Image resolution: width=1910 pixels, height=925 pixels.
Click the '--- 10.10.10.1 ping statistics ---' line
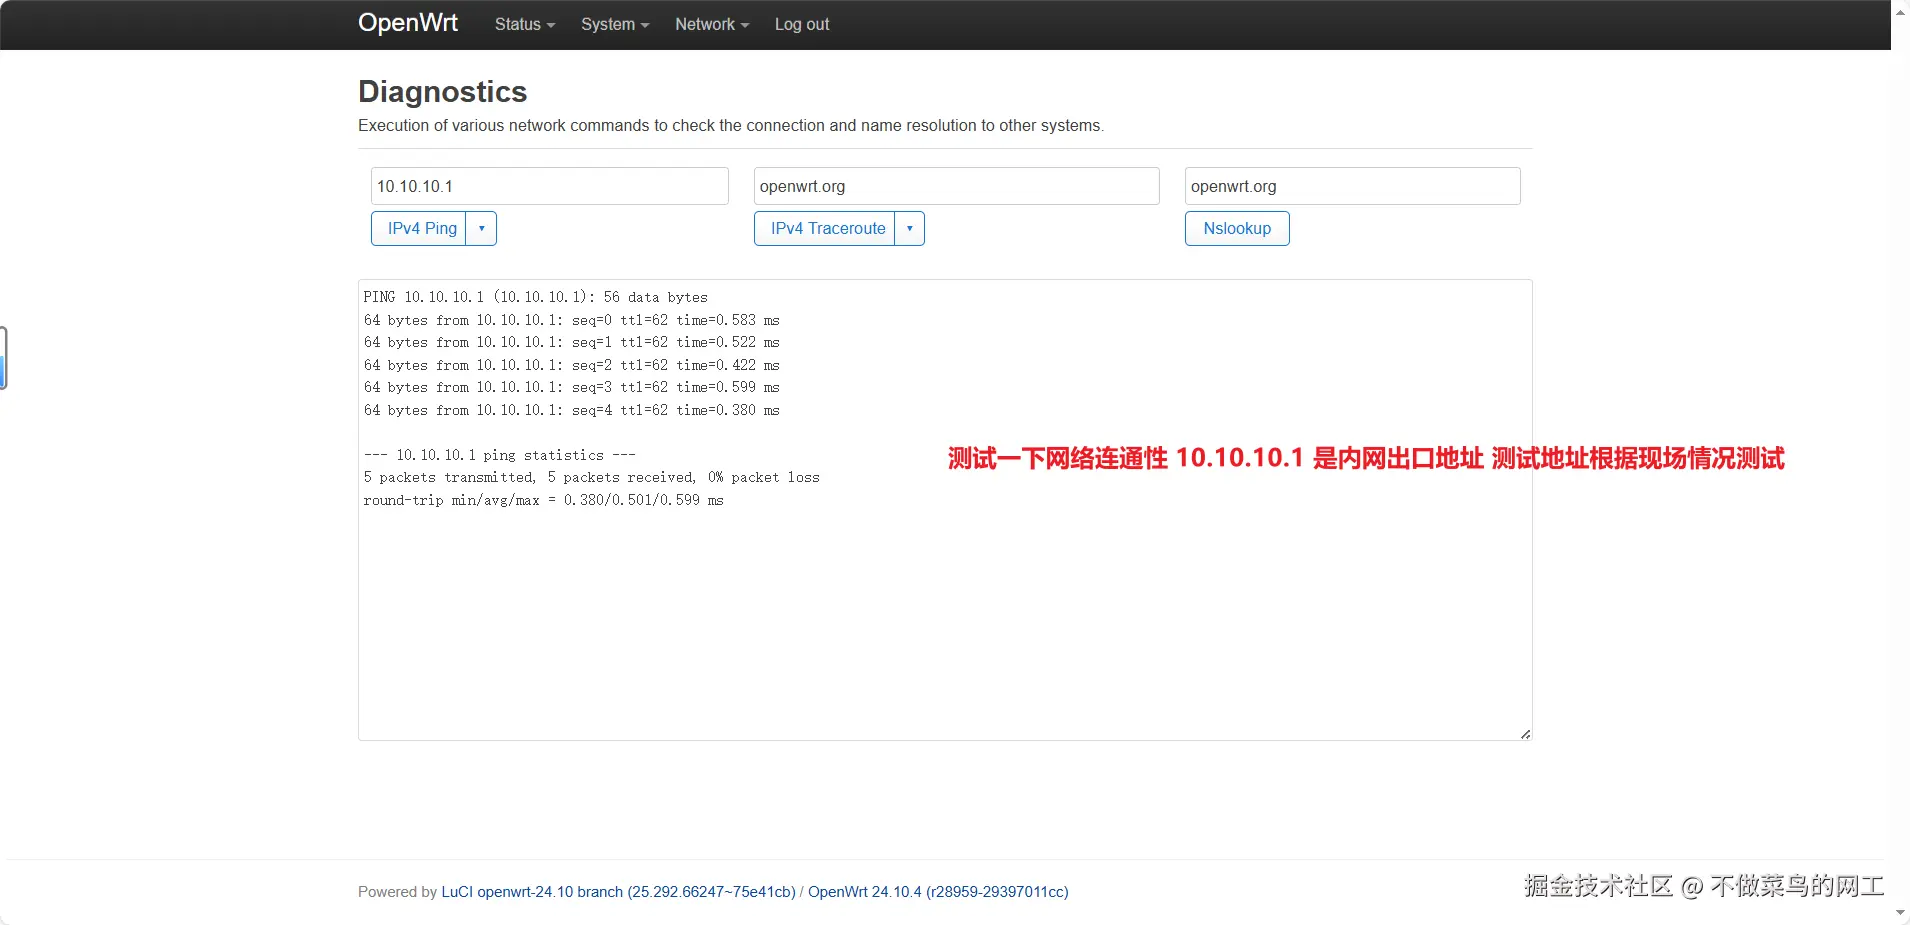pyautogui.click(x=499, y=455)
